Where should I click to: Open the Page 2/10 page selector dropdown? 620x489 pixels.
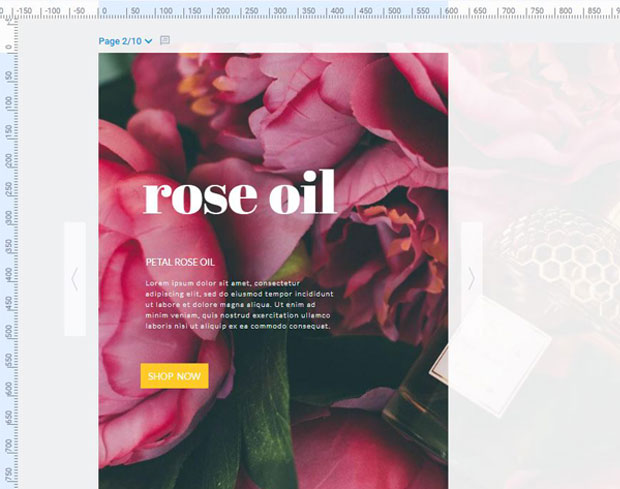click(x=125, y=41)
